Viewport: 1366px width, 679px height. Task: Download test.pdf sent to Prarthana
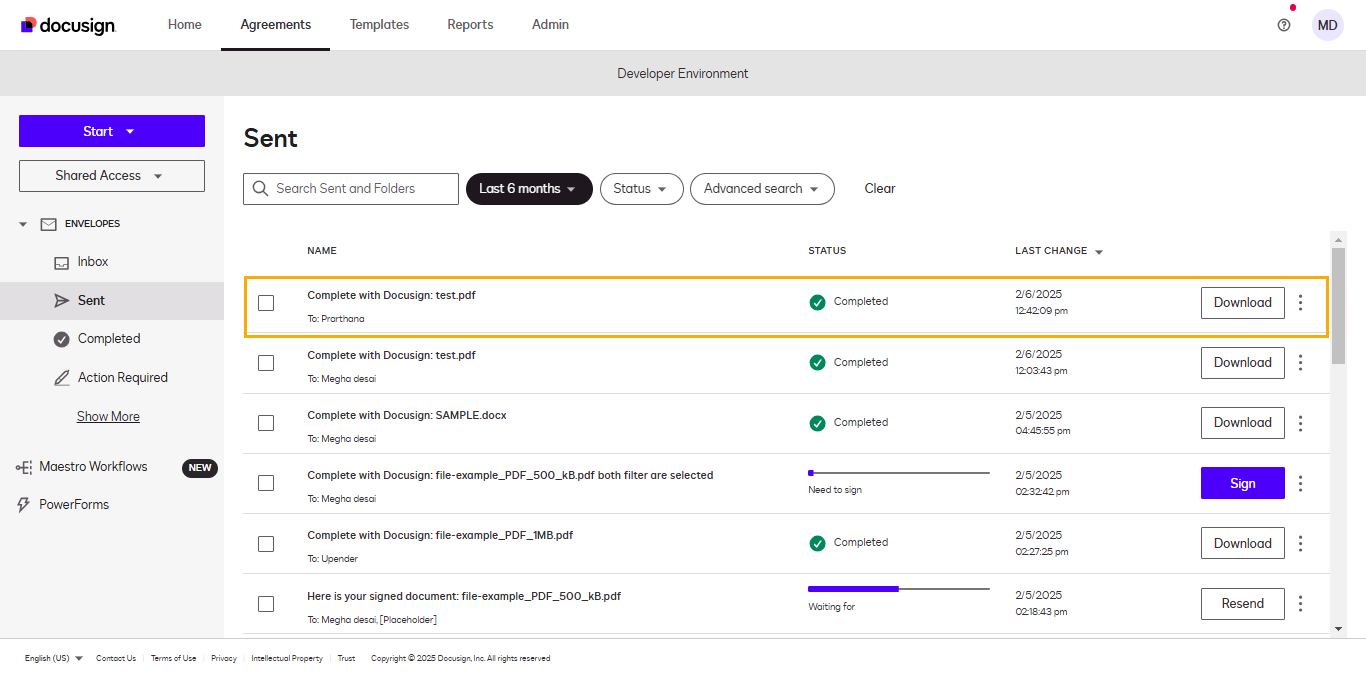tap(1243, 303)
